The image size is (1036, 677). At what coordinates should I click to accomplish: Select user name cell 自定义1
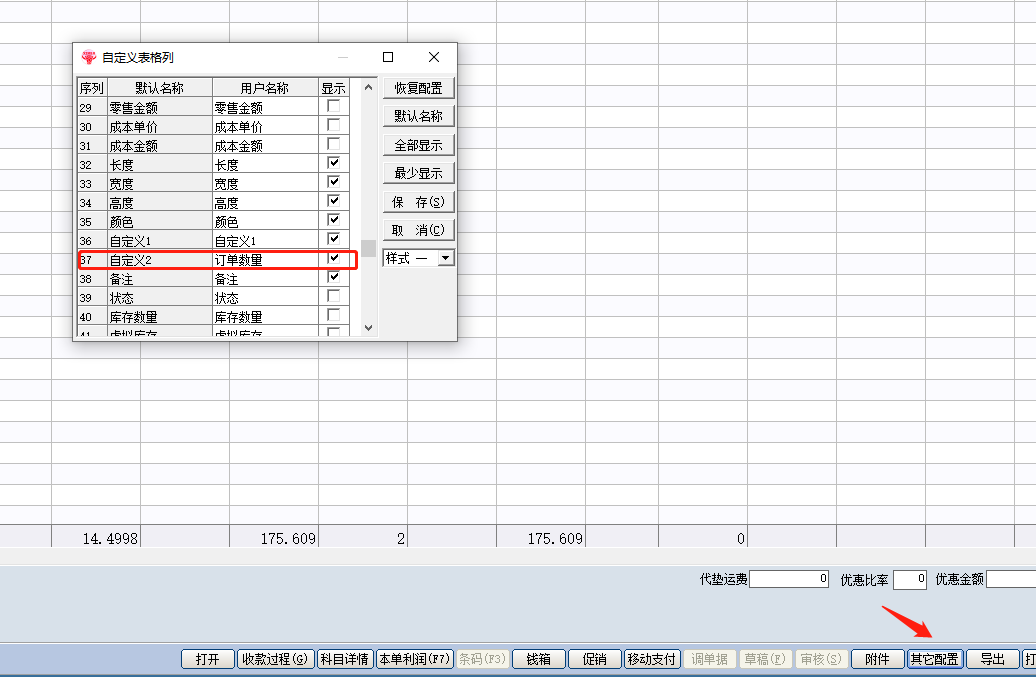[x=265, y=241]
